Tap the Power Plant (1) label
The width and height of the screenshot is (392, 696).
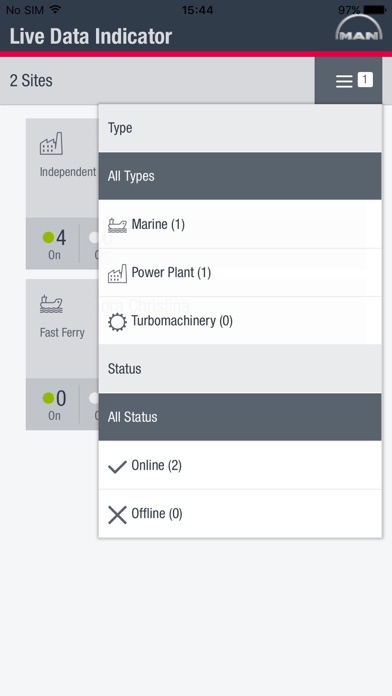click(x=171, y=273)
